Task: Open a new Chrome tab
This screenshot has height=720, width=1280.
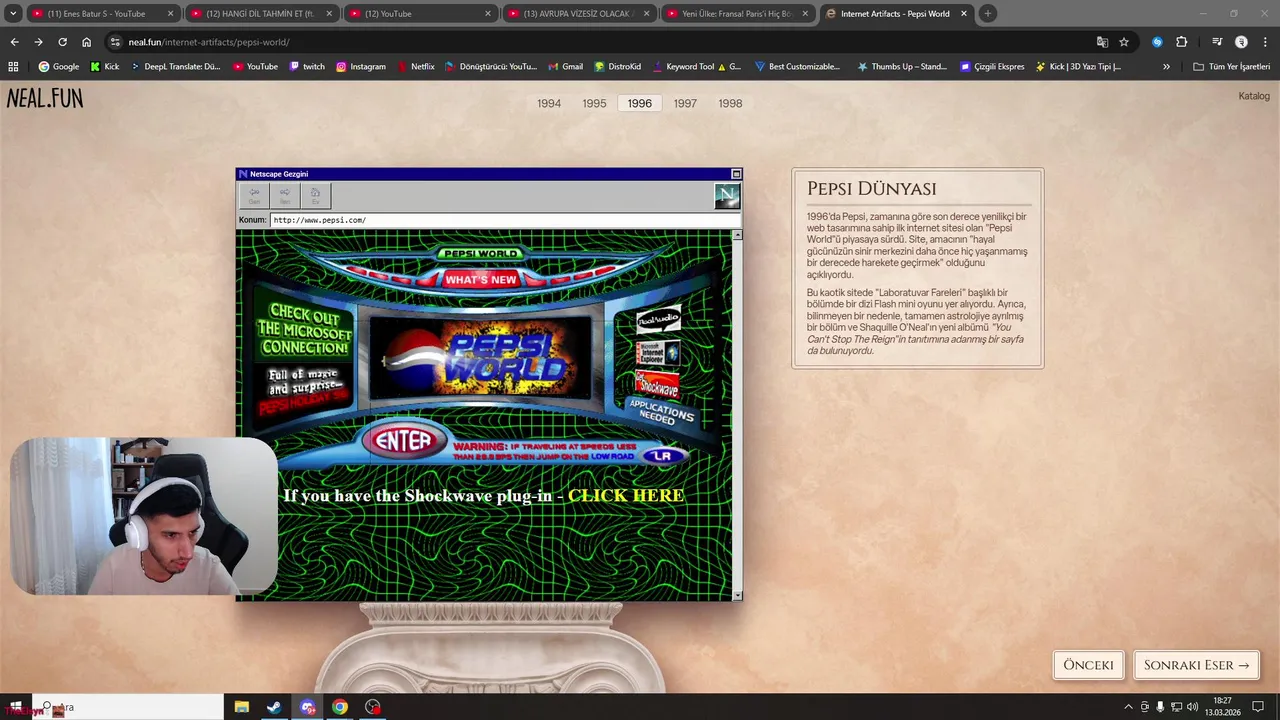Action: point(987,14)
